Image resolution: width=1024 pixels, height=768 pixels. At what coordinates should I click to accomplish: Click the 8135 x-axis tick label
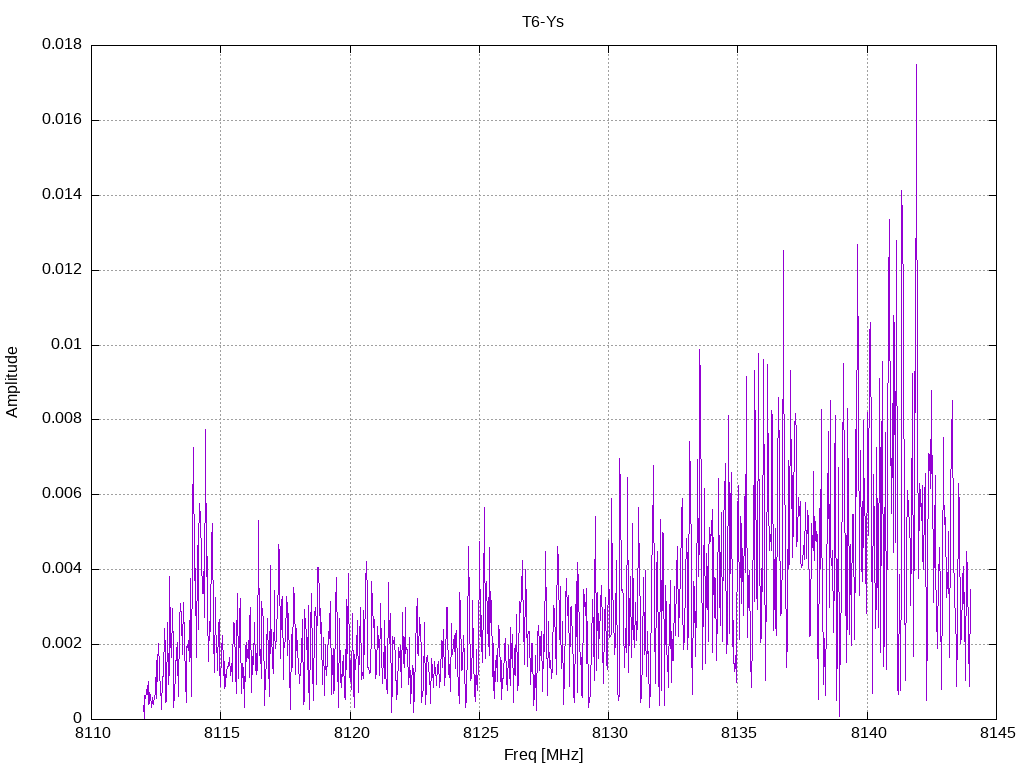[x=739, y=733]
